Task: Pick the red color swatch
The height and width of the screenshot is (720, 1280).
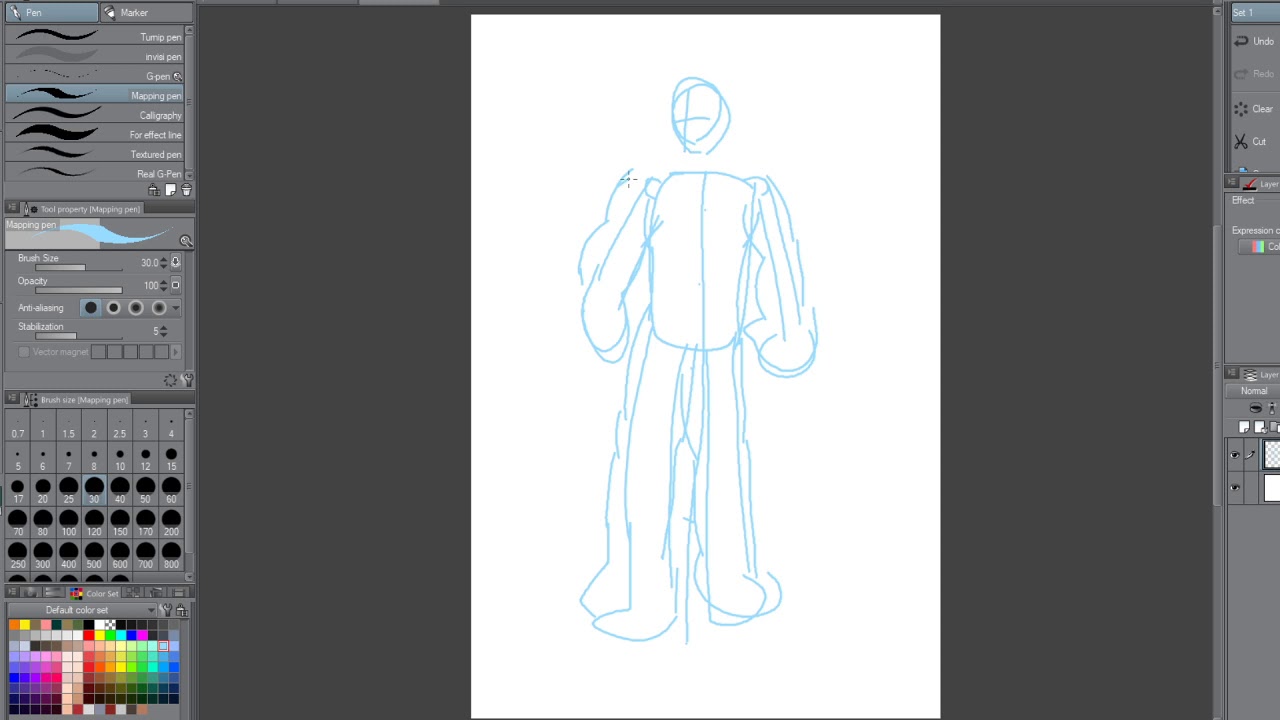Action: point(88,635)
